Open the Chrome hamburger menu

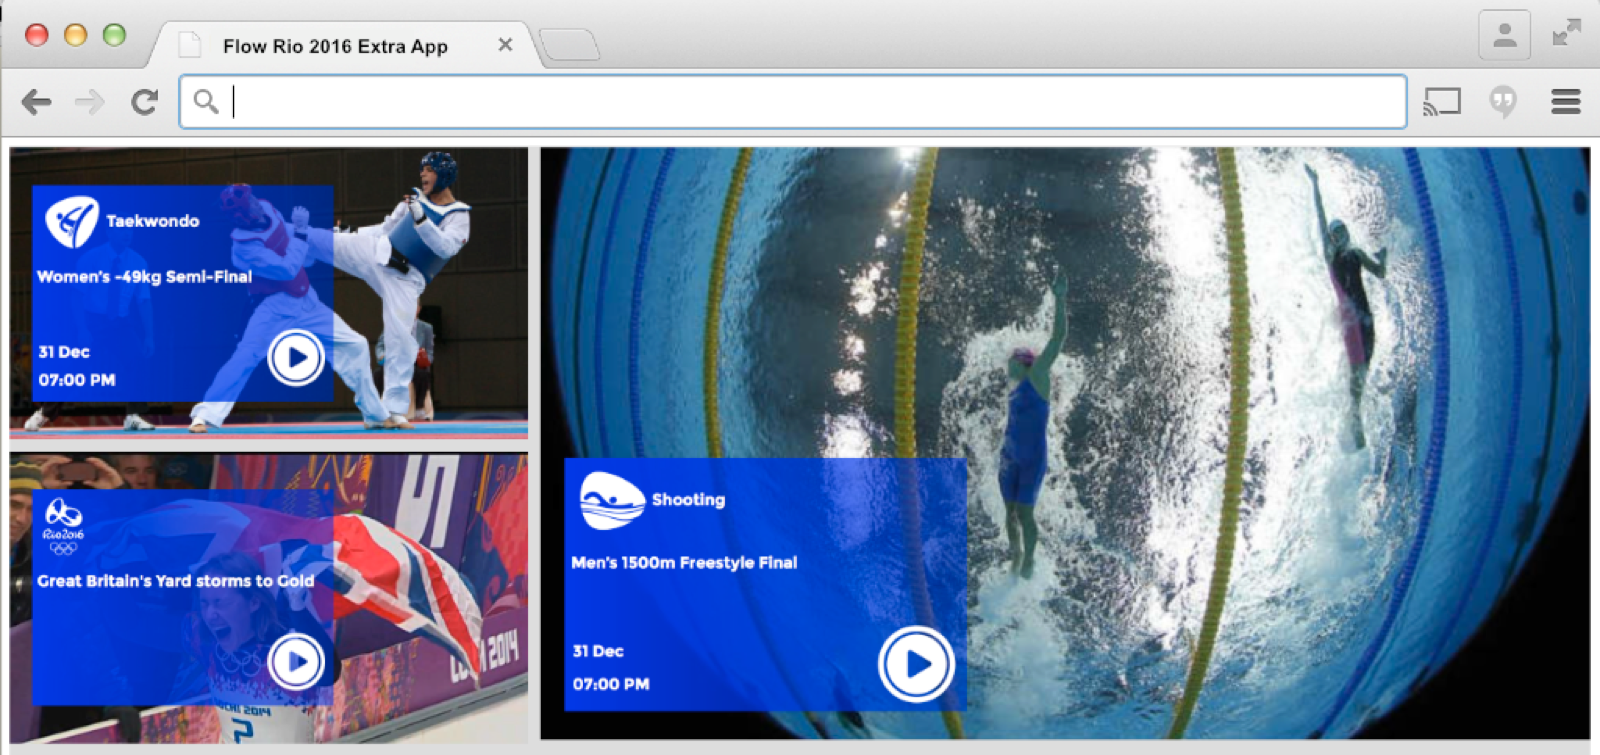coord(1566,101)
